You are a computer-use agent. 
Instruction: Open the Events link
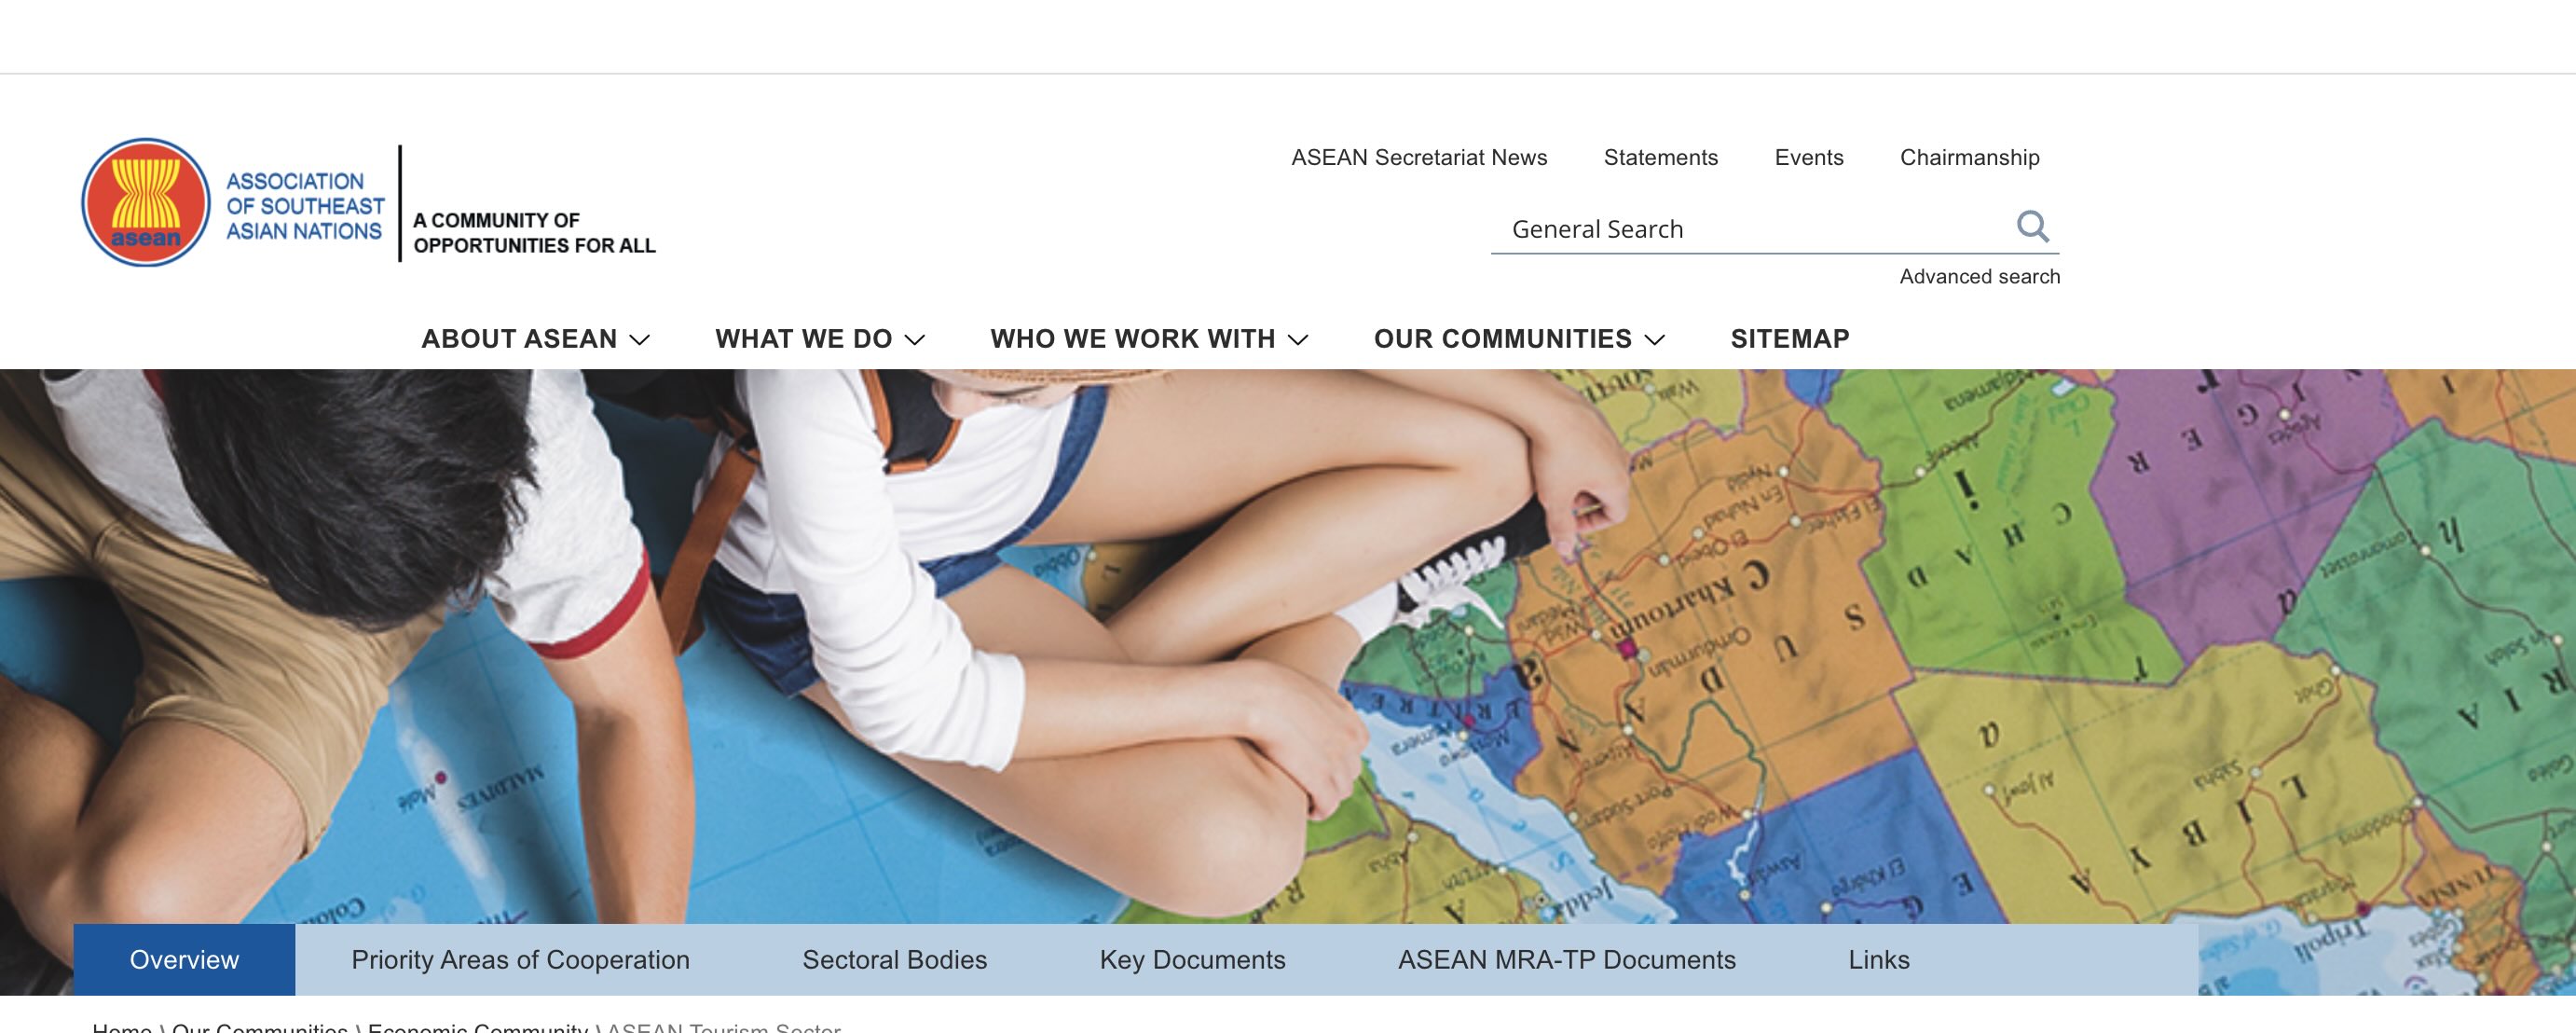[x=1809, y=158]
